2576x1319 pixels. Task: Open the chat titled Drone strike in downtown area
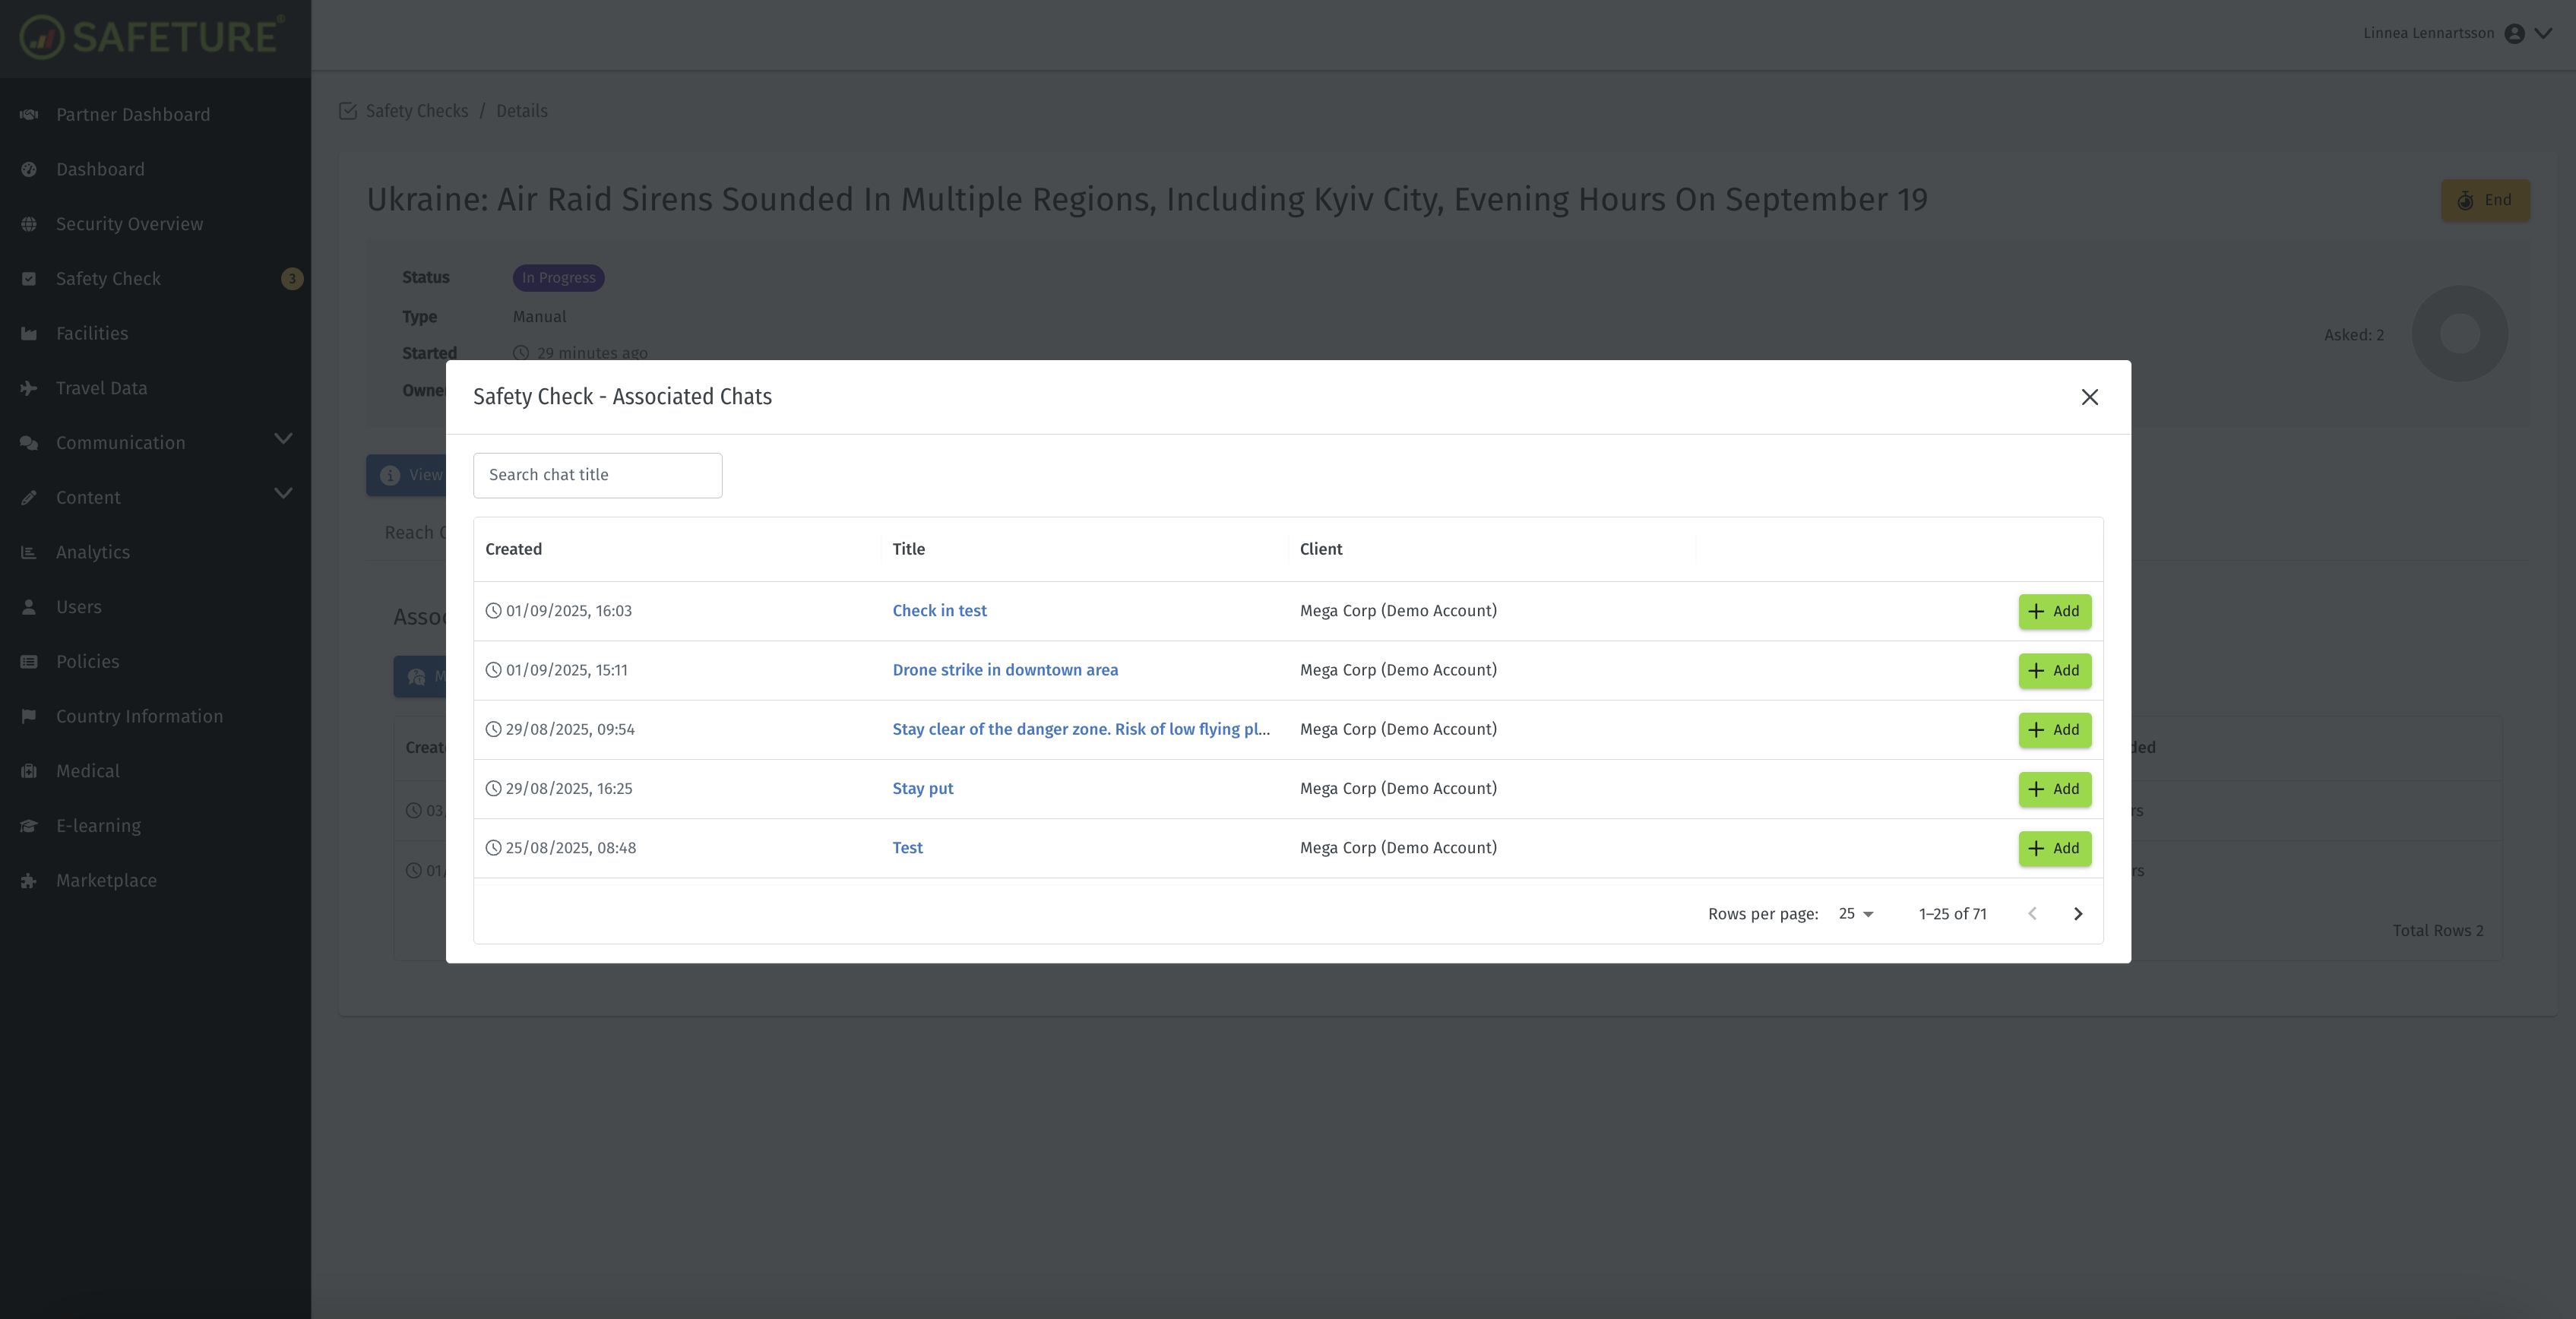pyautogui.click(x=1005, y=669)
